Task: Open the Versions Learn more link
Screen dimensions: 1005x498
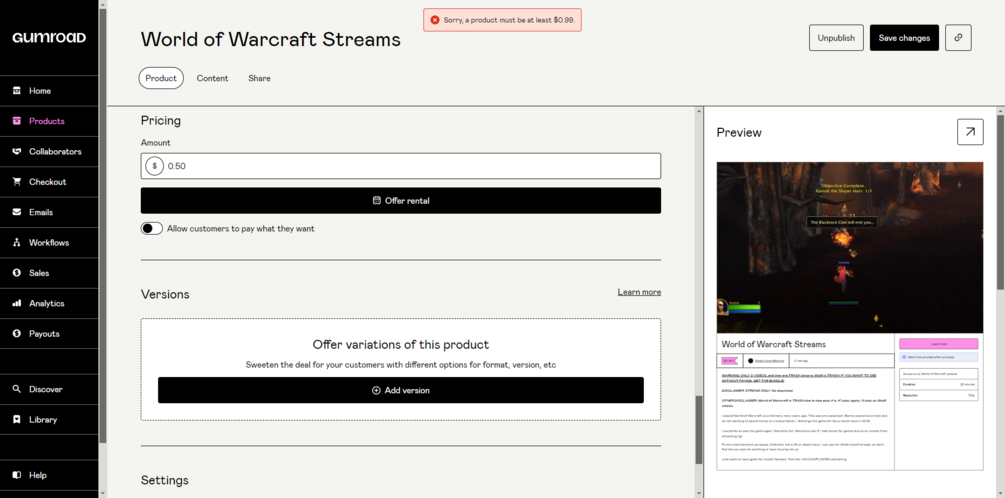Action: [639, 292]
